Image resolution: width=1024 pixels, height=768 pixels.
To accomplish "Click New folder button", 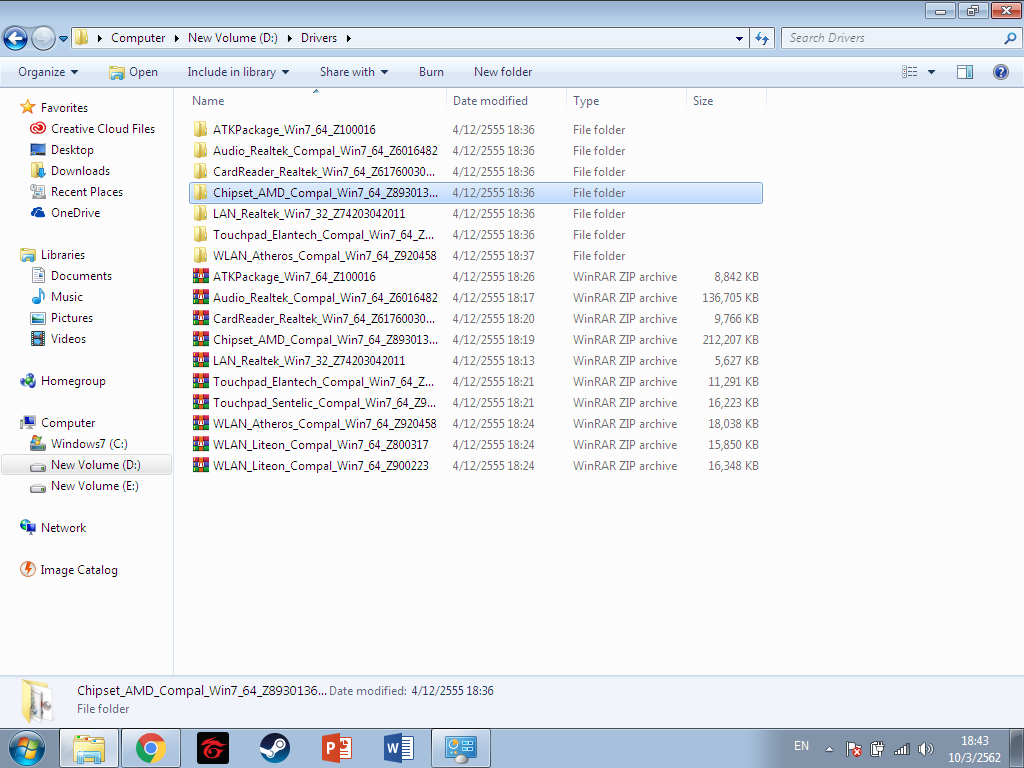I will coord(503,72).
